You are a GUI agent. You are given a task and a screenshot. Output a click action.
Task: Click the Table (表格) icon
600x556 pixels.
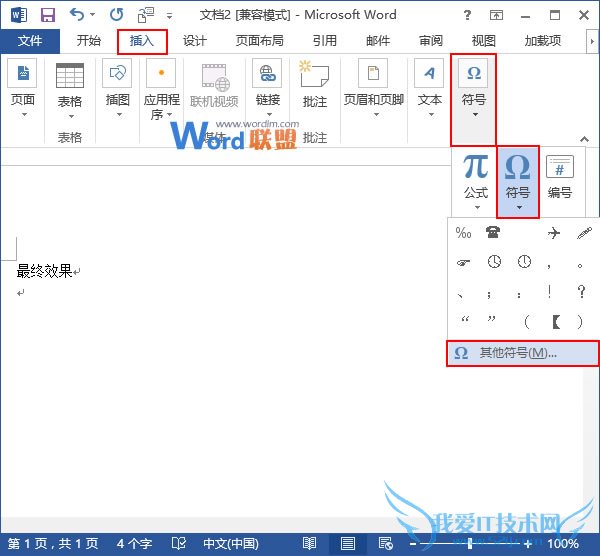[70, 75]
